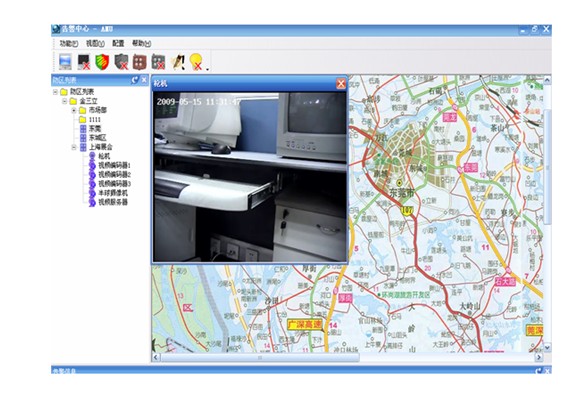
Task: Select 视频编码器1 in the device tree
Action: tap(114, 165)
